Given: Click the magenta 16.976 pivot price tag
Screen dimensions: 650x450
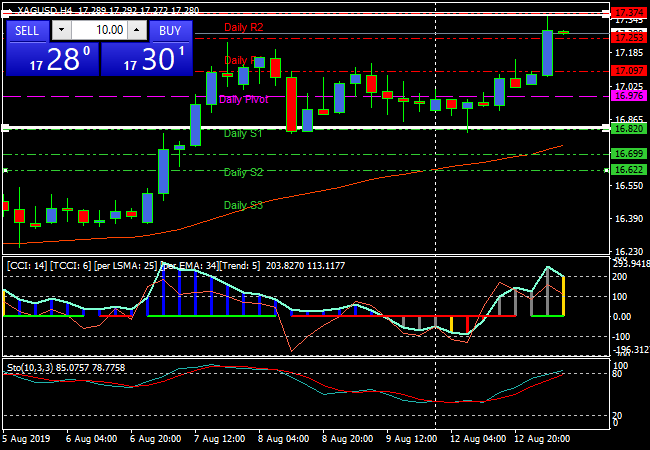Looking at the screenshot, I should point(629,96).
